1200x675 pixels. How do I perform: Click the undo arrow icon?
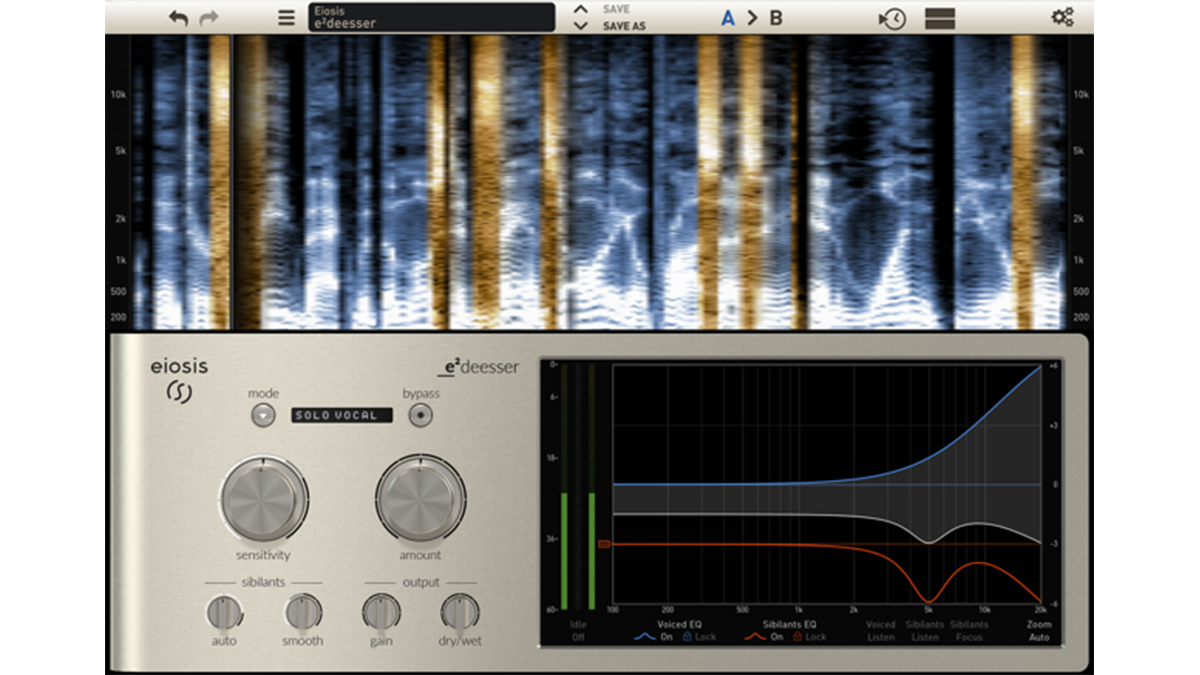(x=179, y=17)
